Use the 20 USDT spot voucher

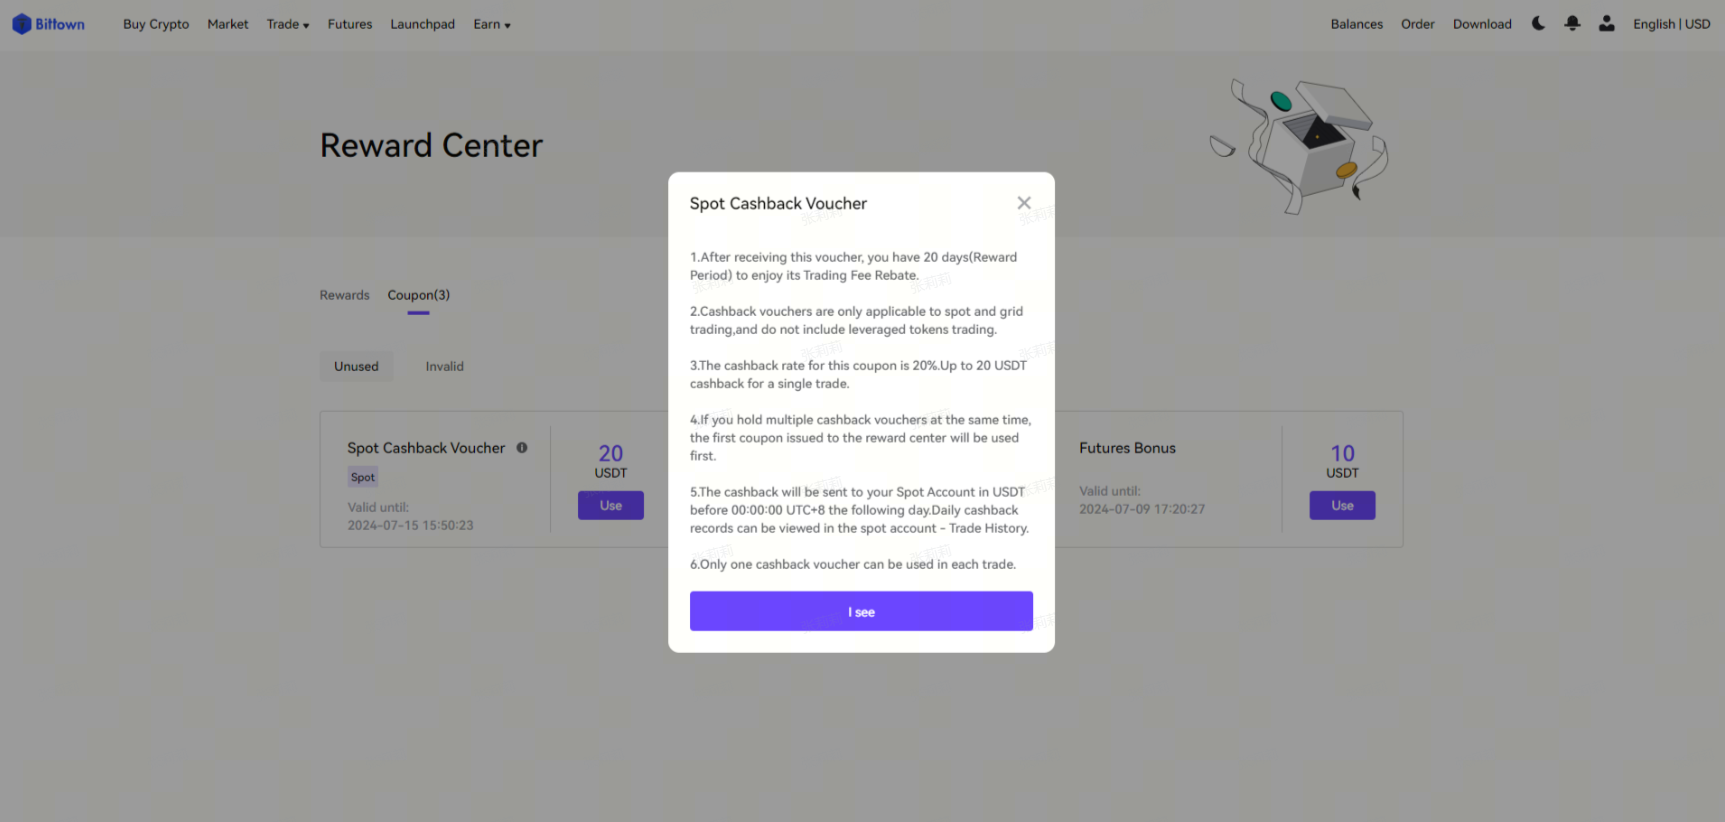pyautogui.click(x=611, y=505)
